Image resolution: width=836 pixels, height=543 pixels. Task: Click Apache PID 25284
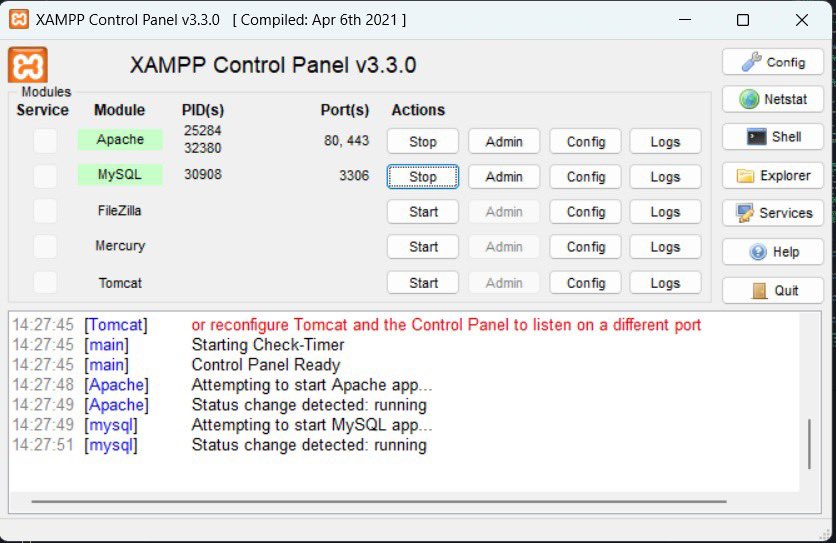pos(203,130)
